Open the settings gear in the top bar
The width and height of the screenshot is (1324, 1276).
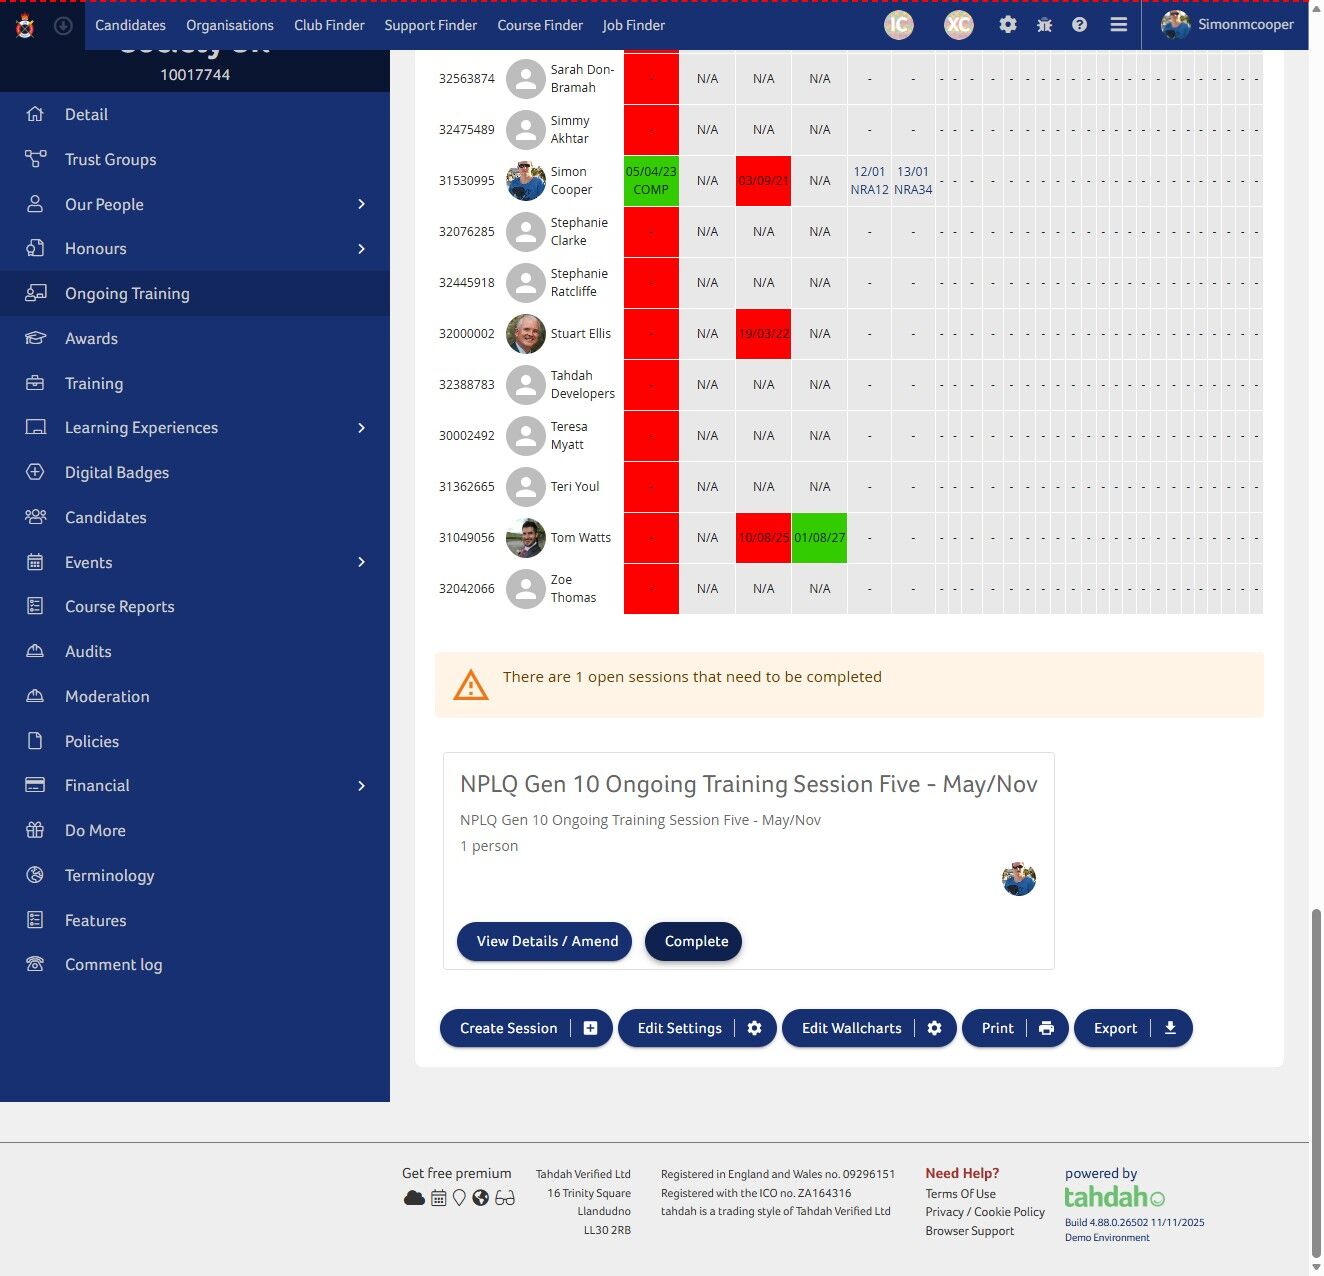[1008, 24]
